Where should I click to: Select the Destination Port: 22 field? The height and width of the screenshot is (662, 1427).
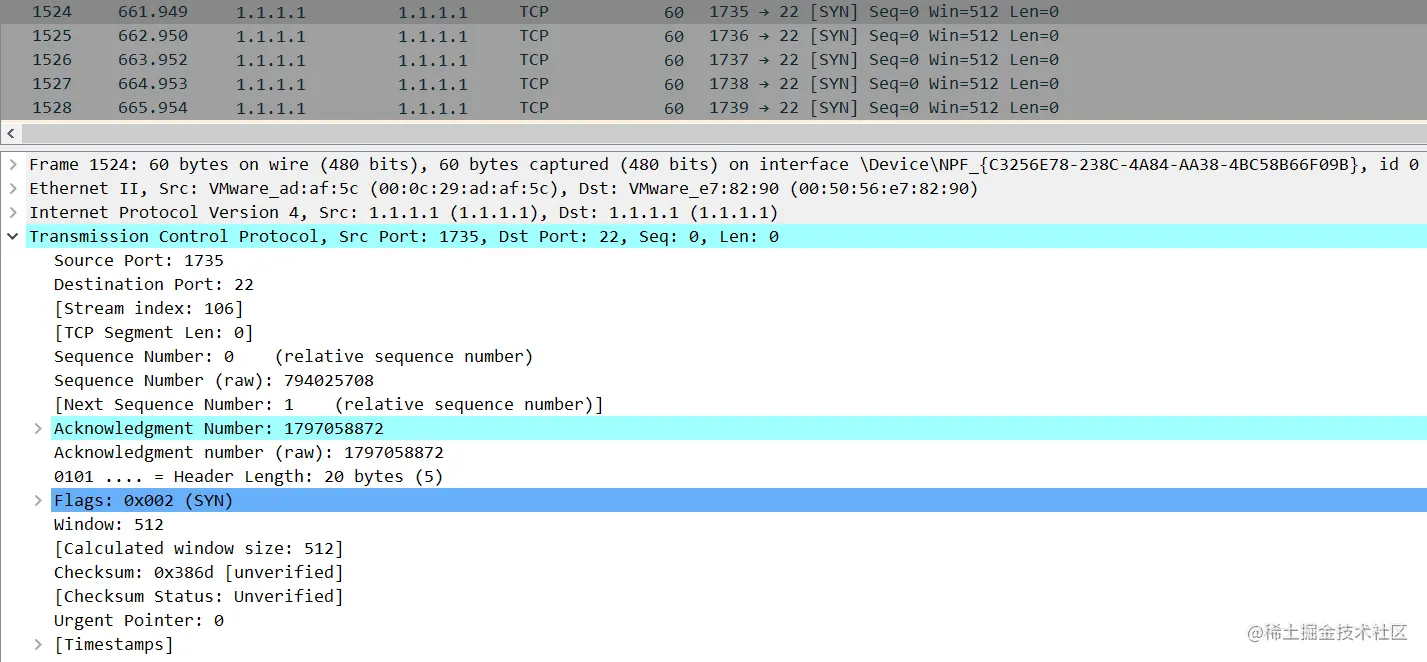154,285
